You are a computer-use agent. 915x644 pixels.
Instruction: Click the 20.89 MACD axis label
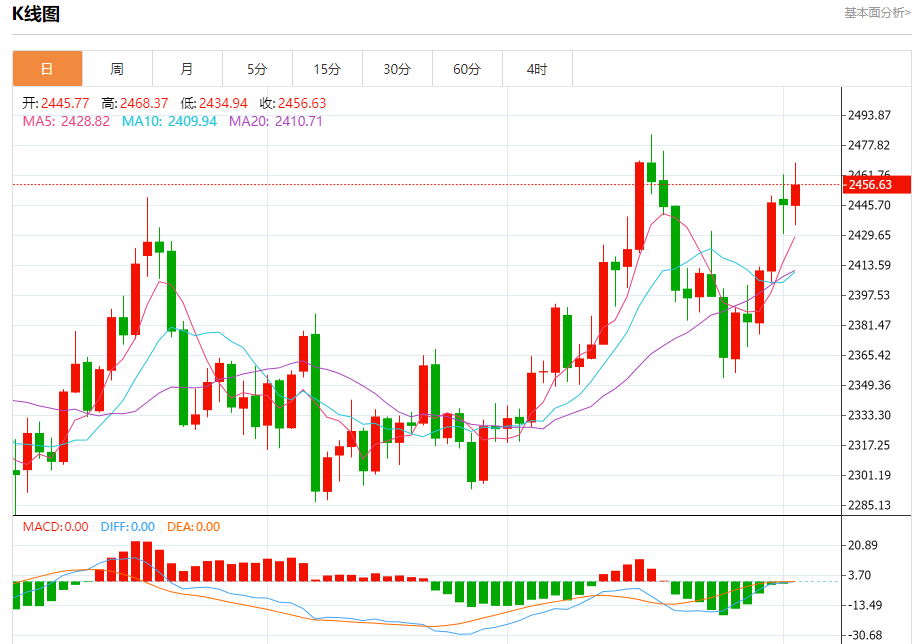(862, 545)
